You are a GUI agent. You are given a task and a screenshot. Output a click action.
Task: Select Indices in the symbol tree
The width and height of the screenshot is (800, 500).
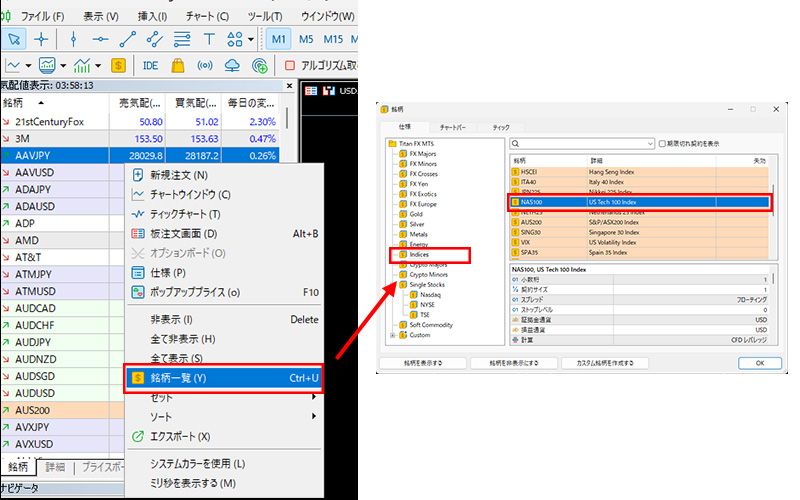(419, 254)
